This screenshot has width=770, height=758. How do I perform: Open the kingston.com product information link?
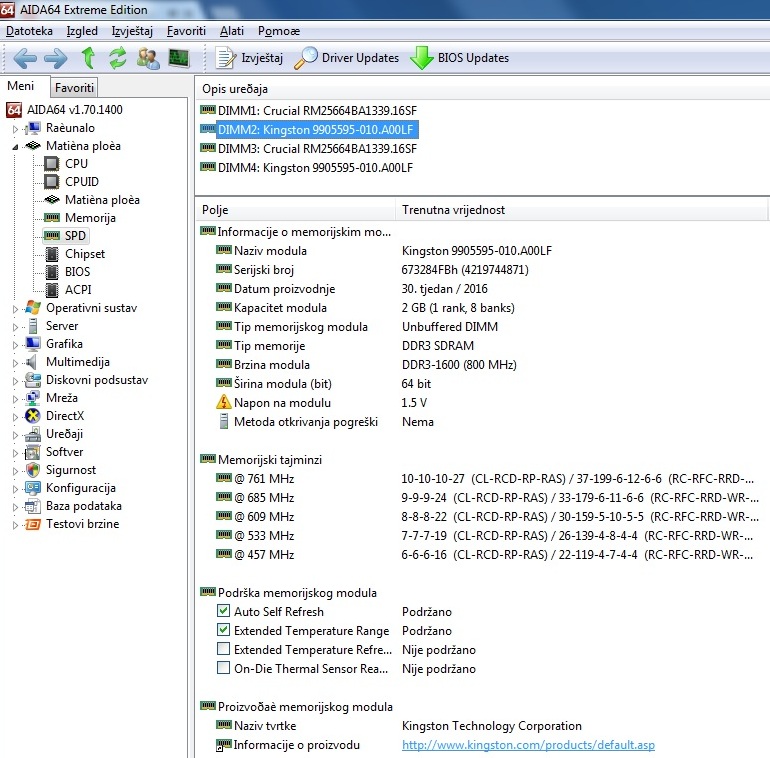click(528, 745)
